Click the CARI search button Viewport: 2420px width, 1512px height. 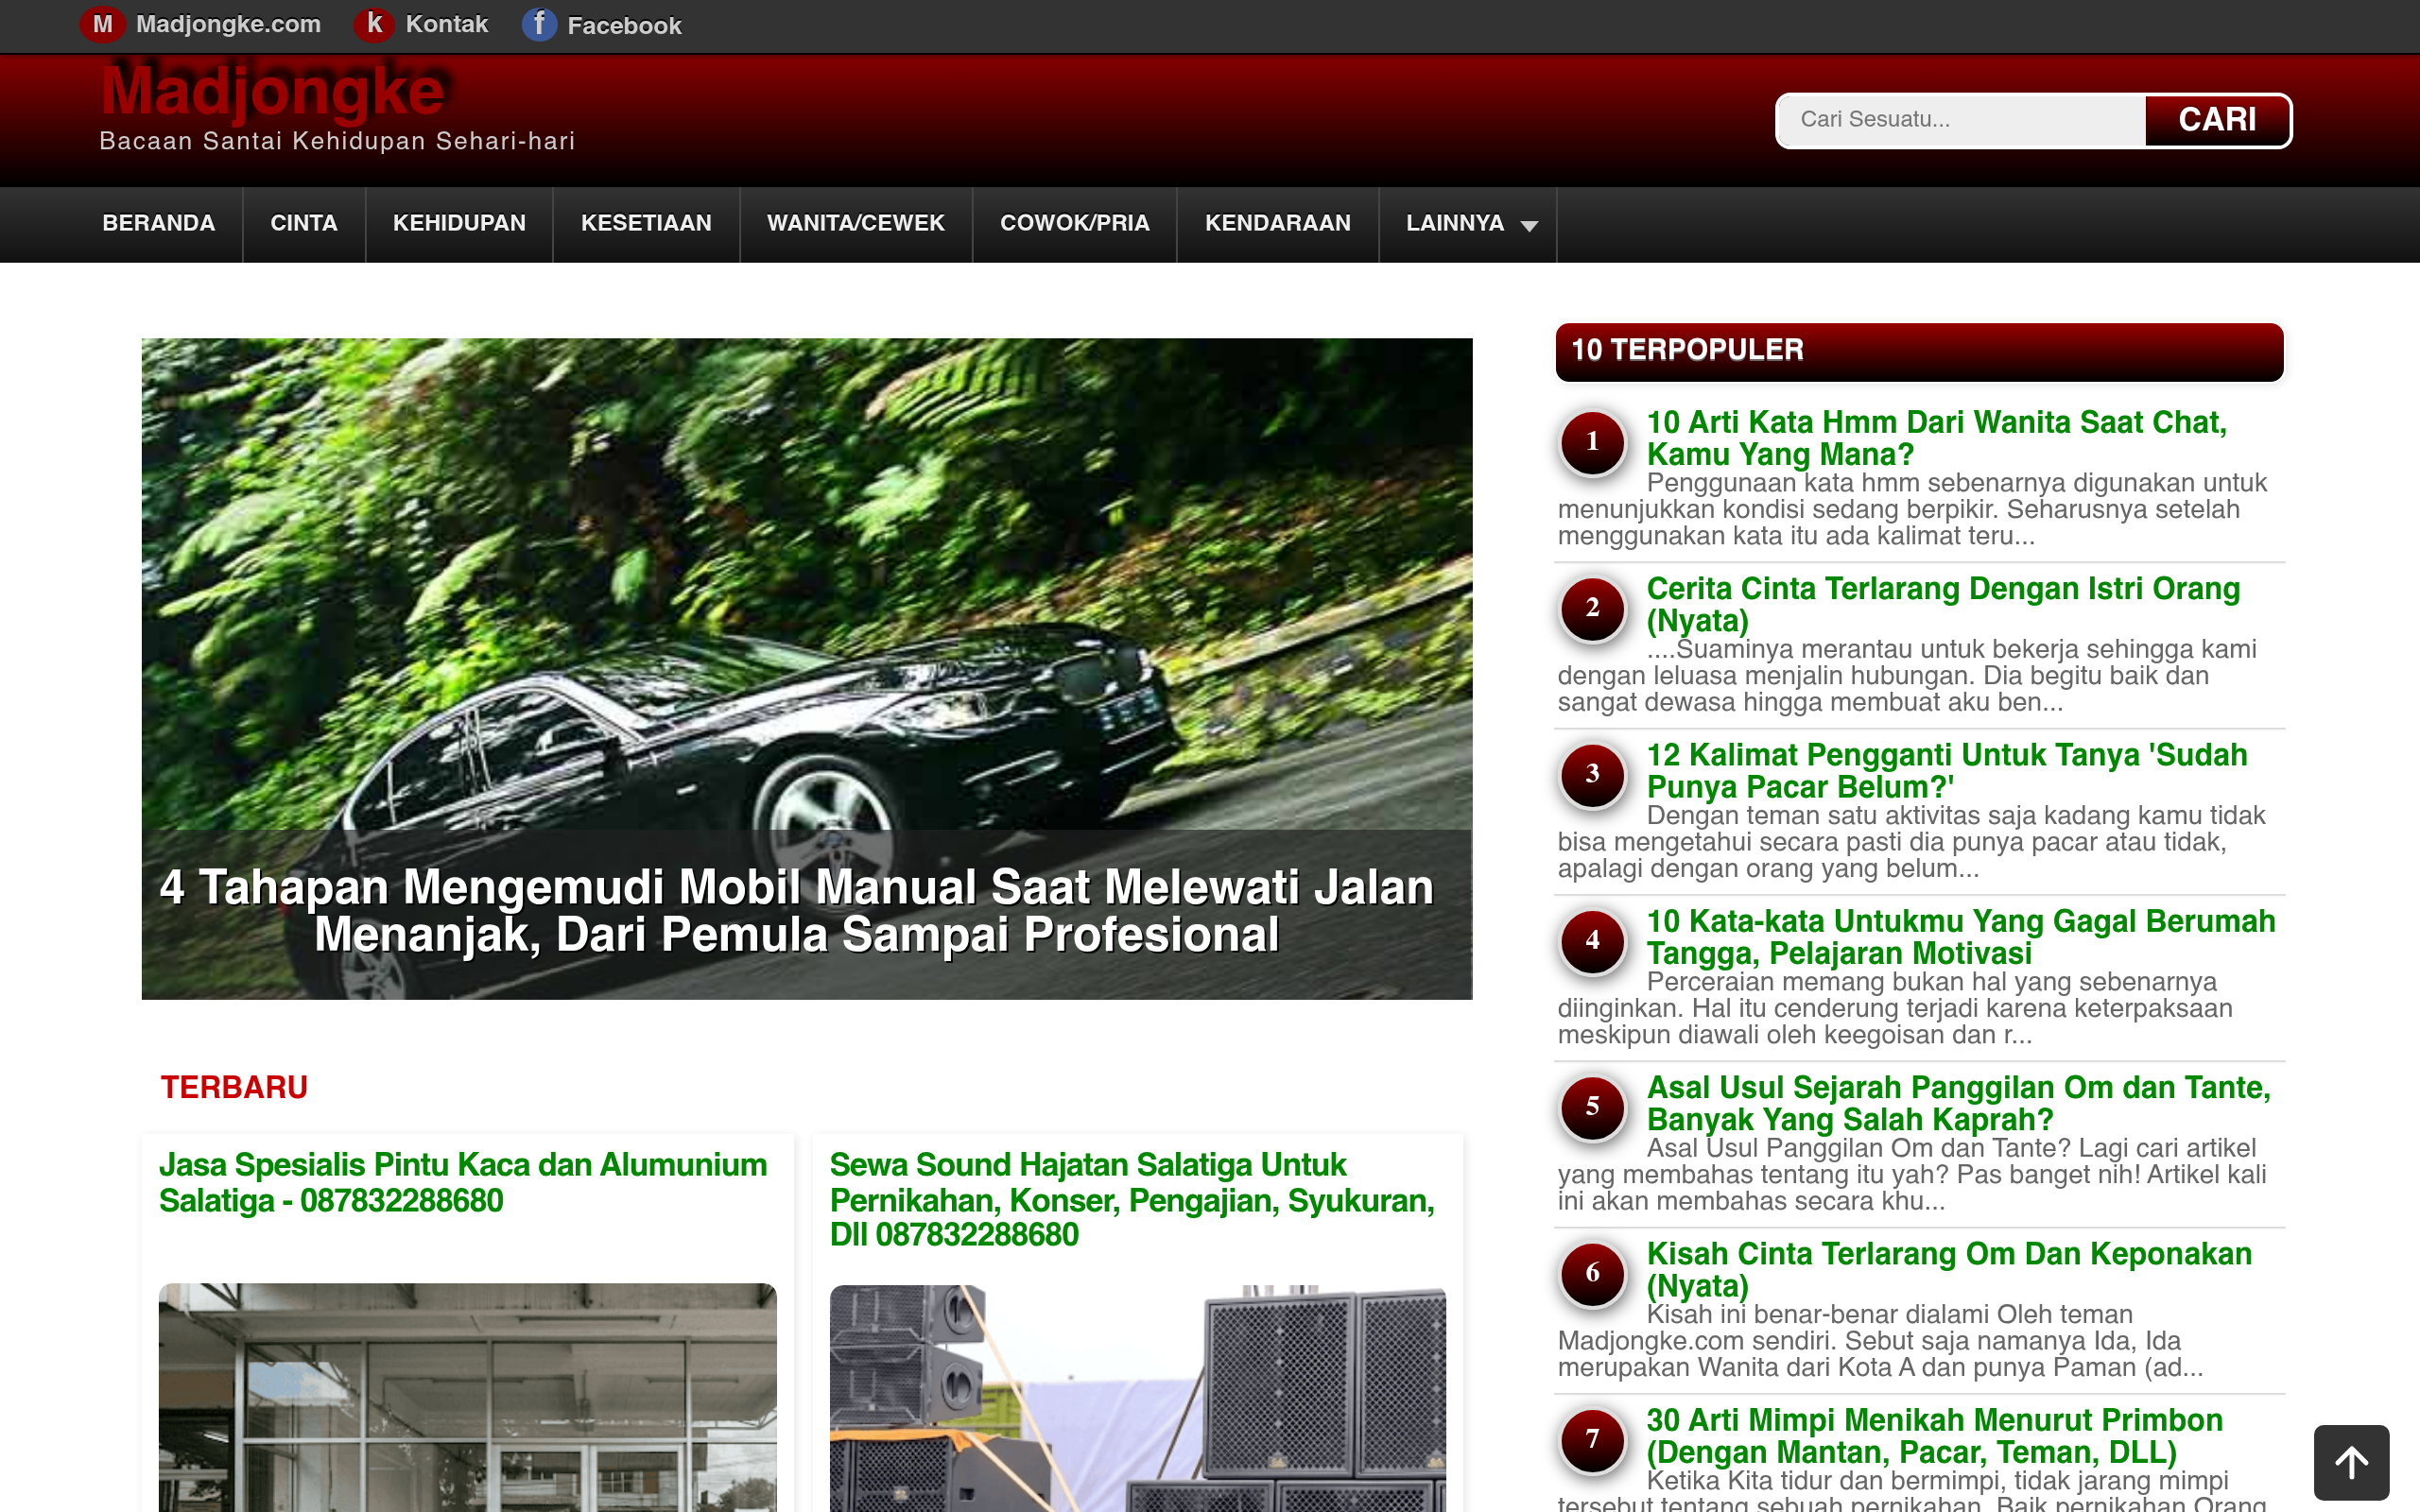[2217, 120]
